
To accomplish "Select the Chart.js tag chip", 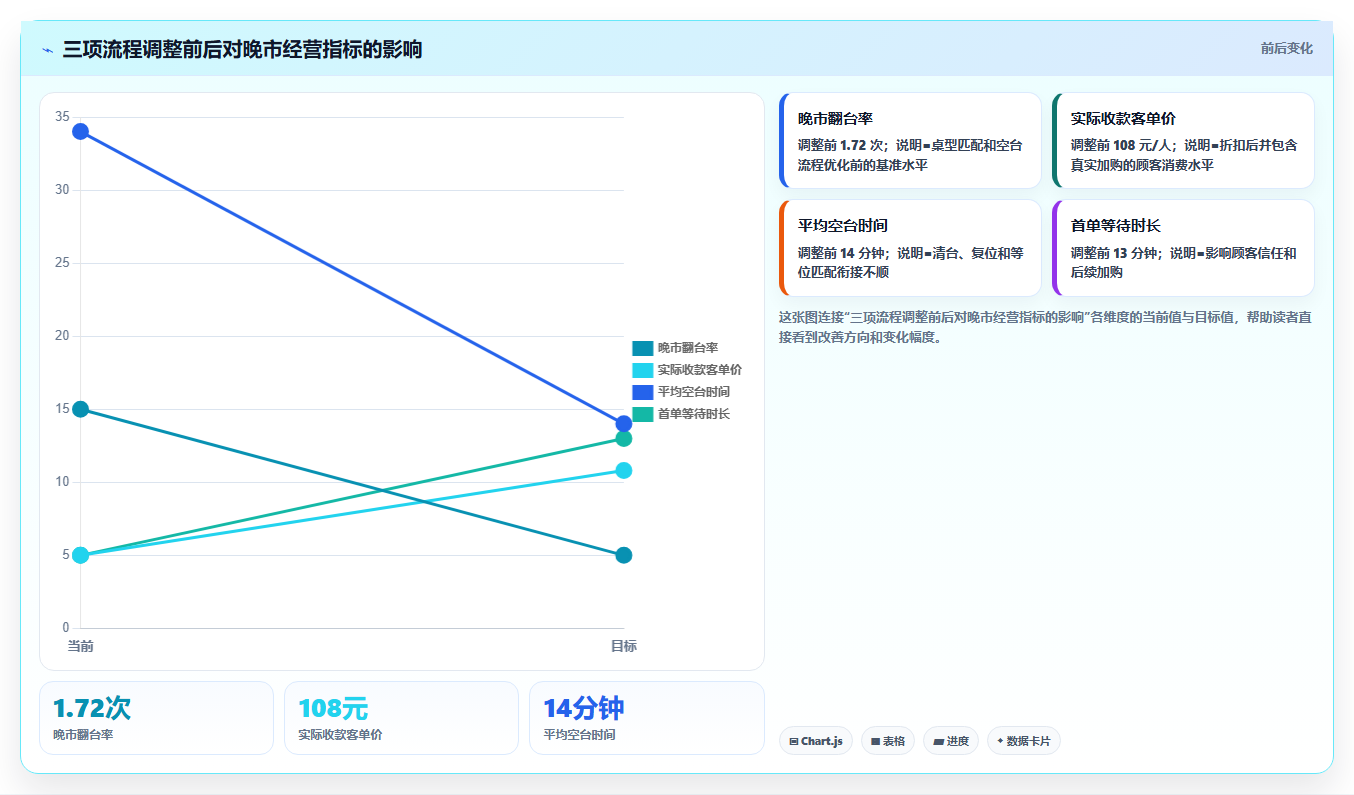I will [x=816, y=741].
